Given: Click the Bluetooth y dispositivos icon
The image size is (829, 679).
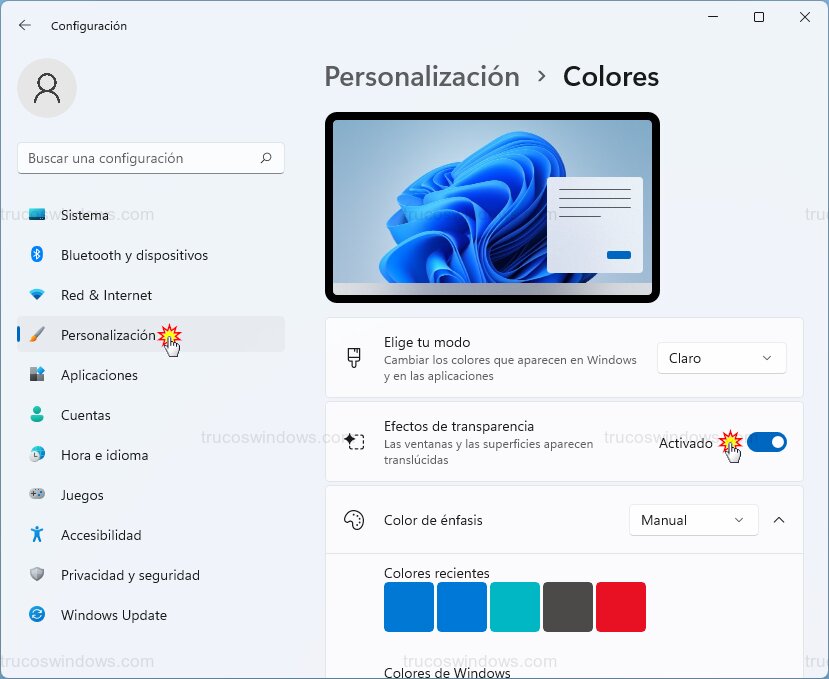Looking at the screenshot, I should click(33, 255).
